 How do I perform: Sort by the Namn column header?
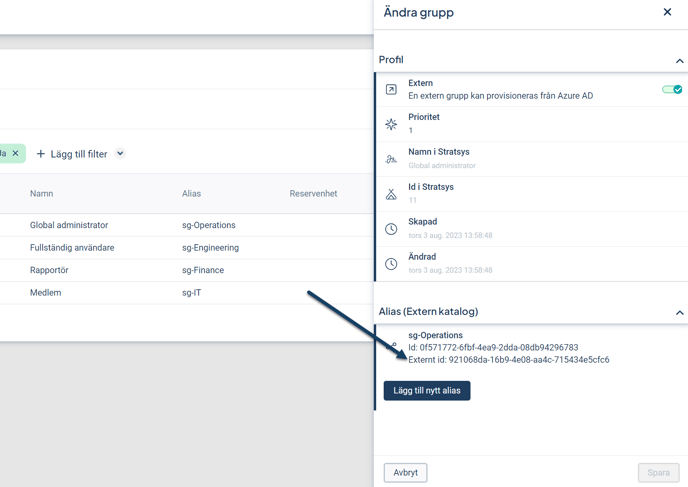41,194
